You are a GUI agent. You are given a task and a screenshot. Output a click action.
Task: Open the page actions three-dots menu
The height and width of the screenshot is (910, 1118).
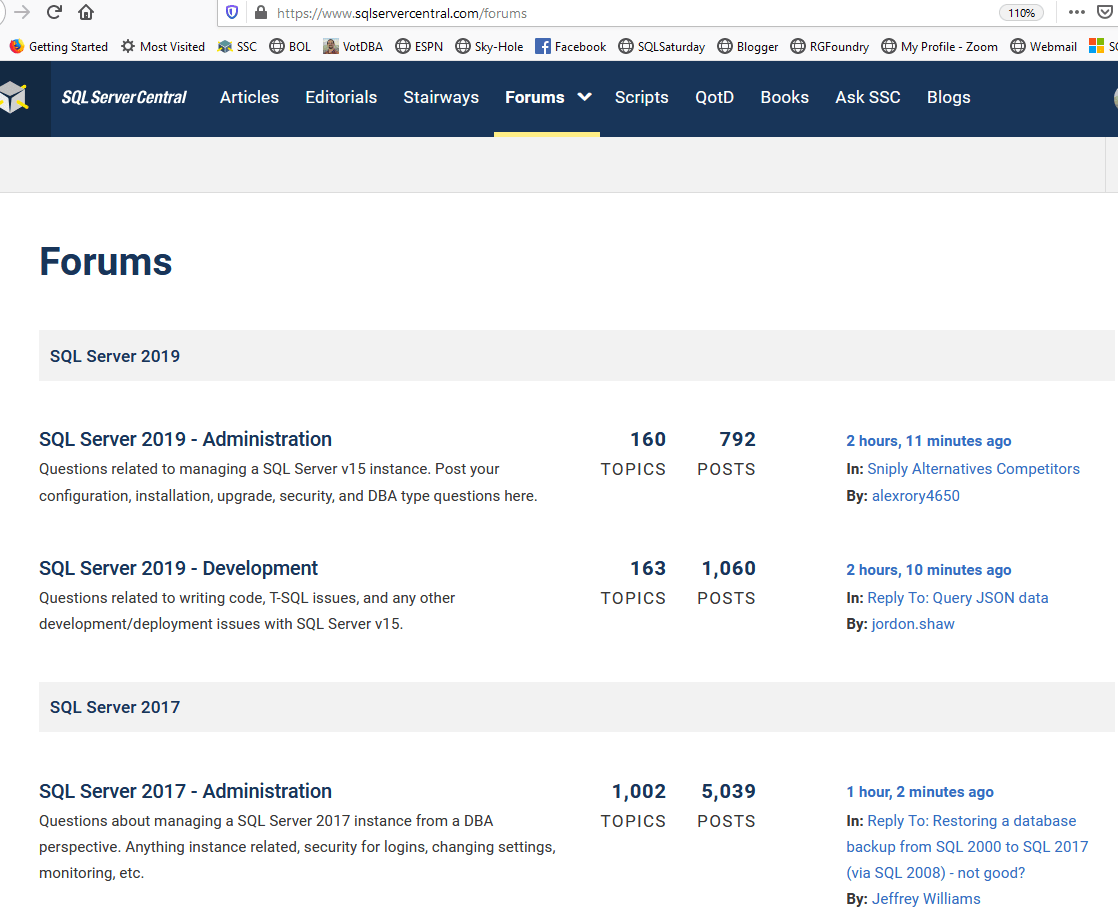point(1077,12)
